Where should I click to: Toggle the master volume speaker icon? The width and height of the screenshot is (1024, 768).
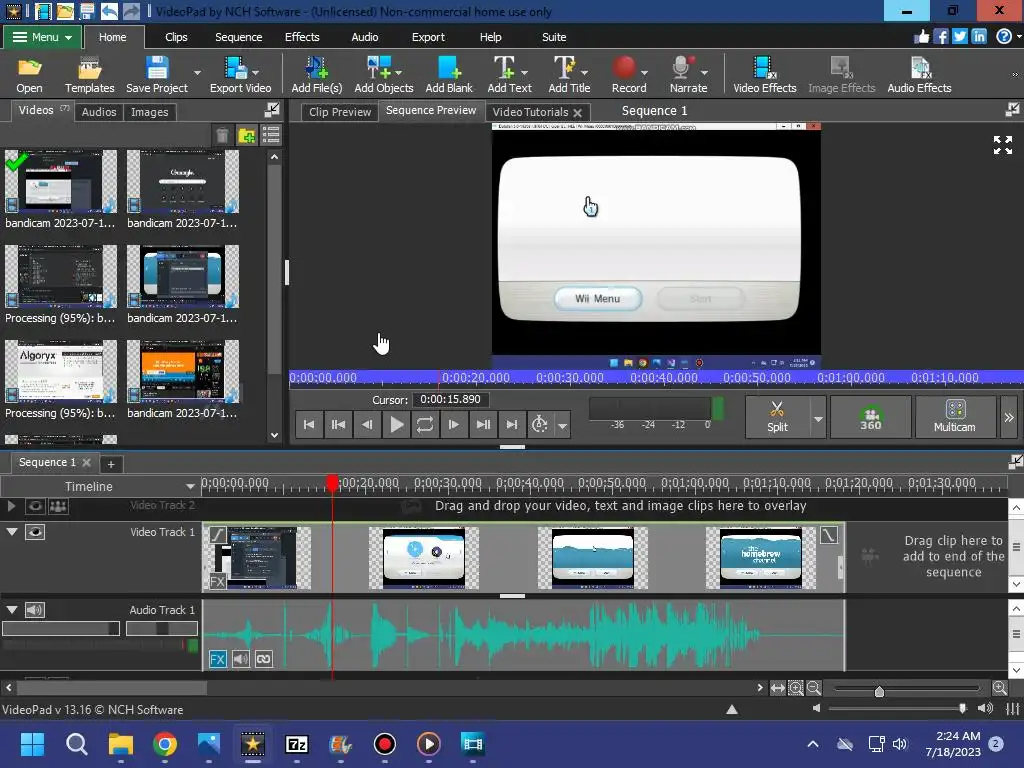985,709
